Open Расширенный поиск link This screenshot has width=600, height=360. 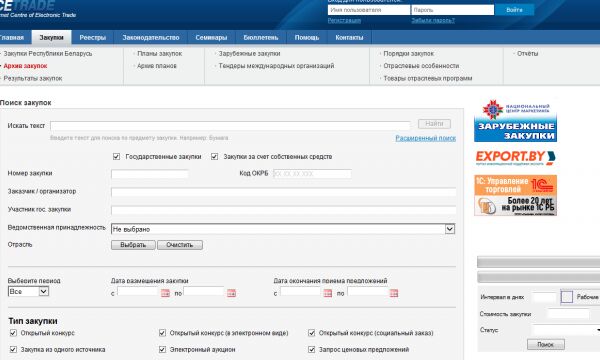coord(426,138)
